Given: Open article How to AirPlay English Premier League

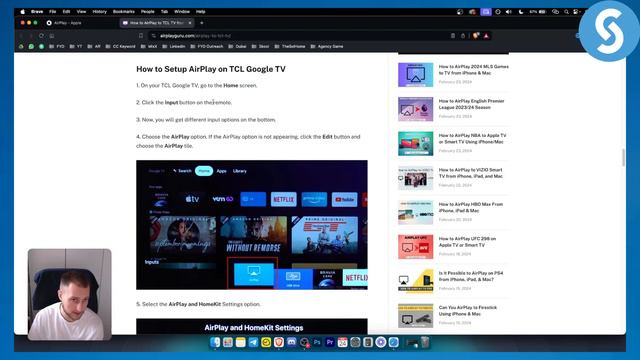Looking at the screenshot, I should click(x=471, y=104).
